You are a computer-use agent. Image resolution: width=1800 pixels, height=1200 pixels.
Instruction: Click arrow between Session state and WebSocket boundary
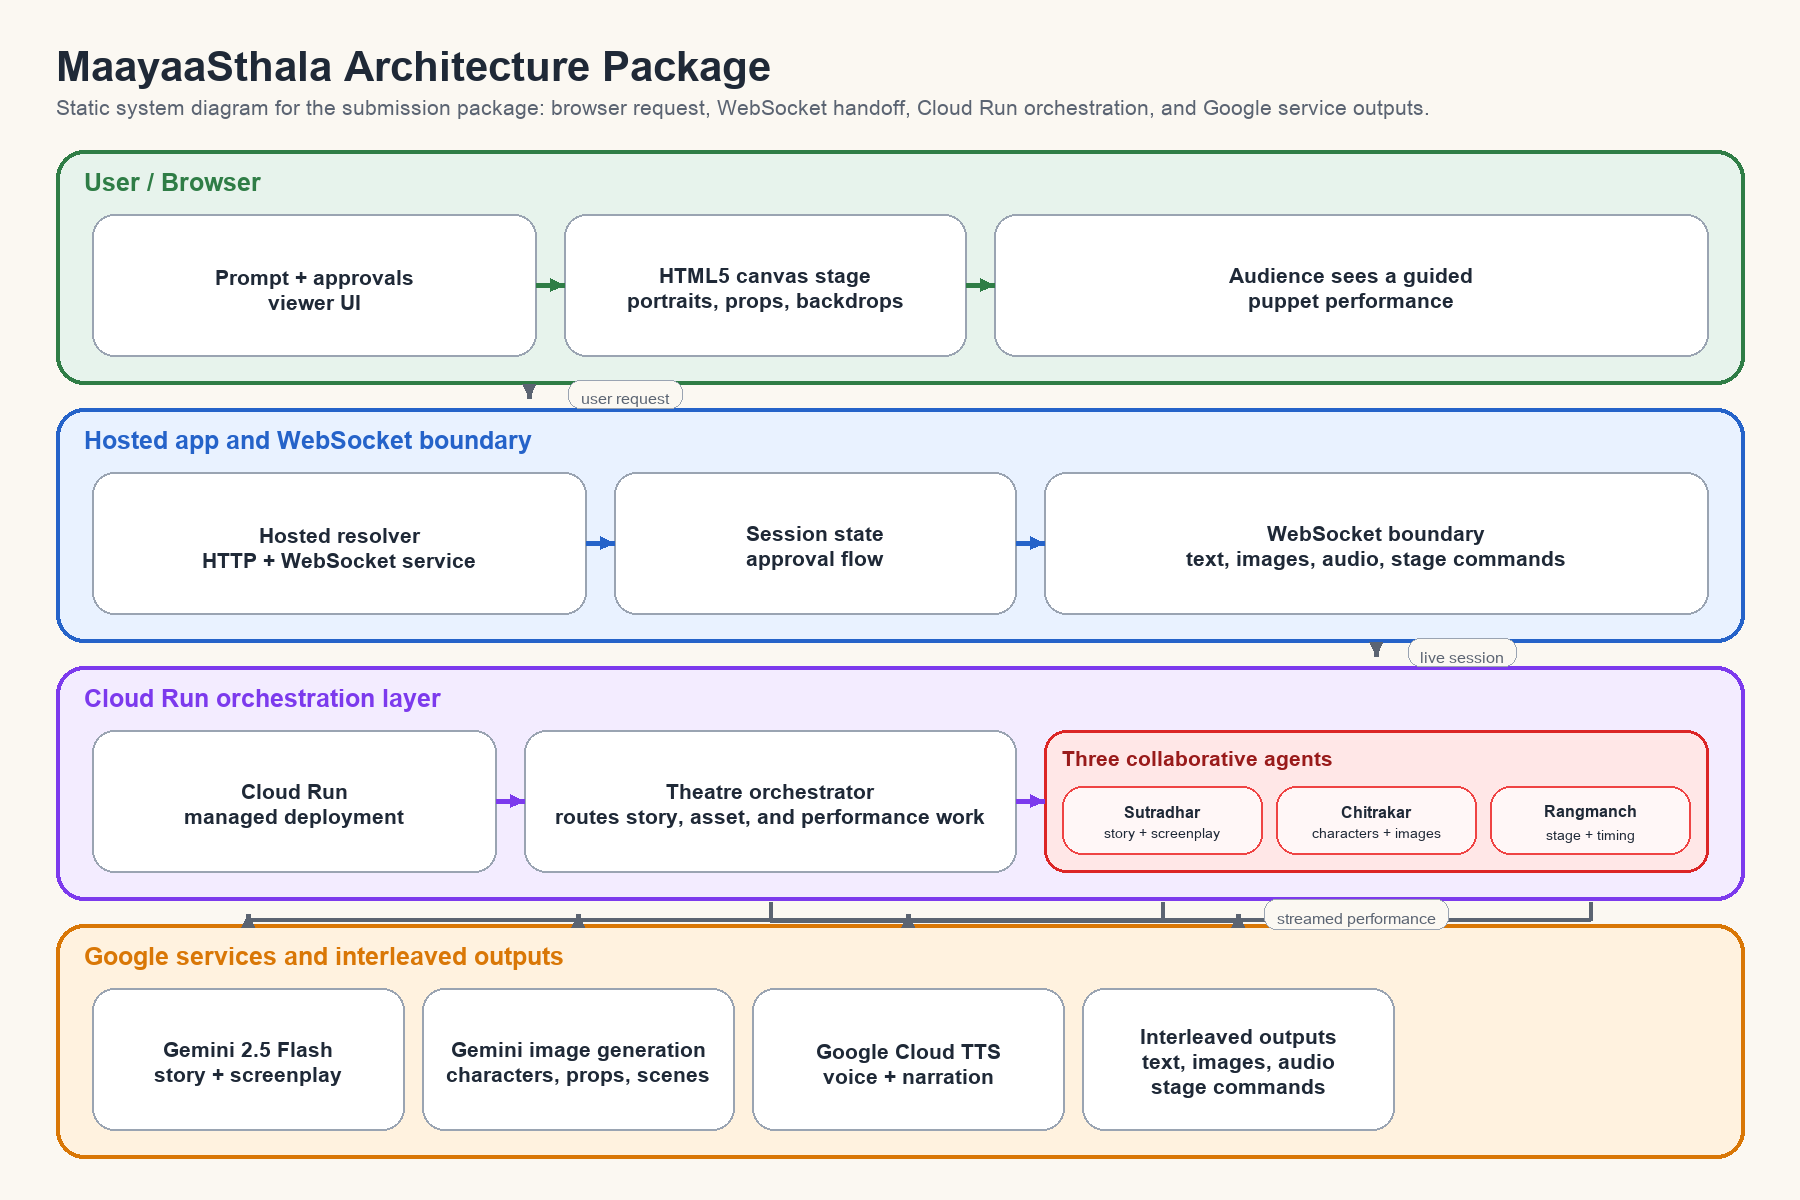pos(1030,543)
